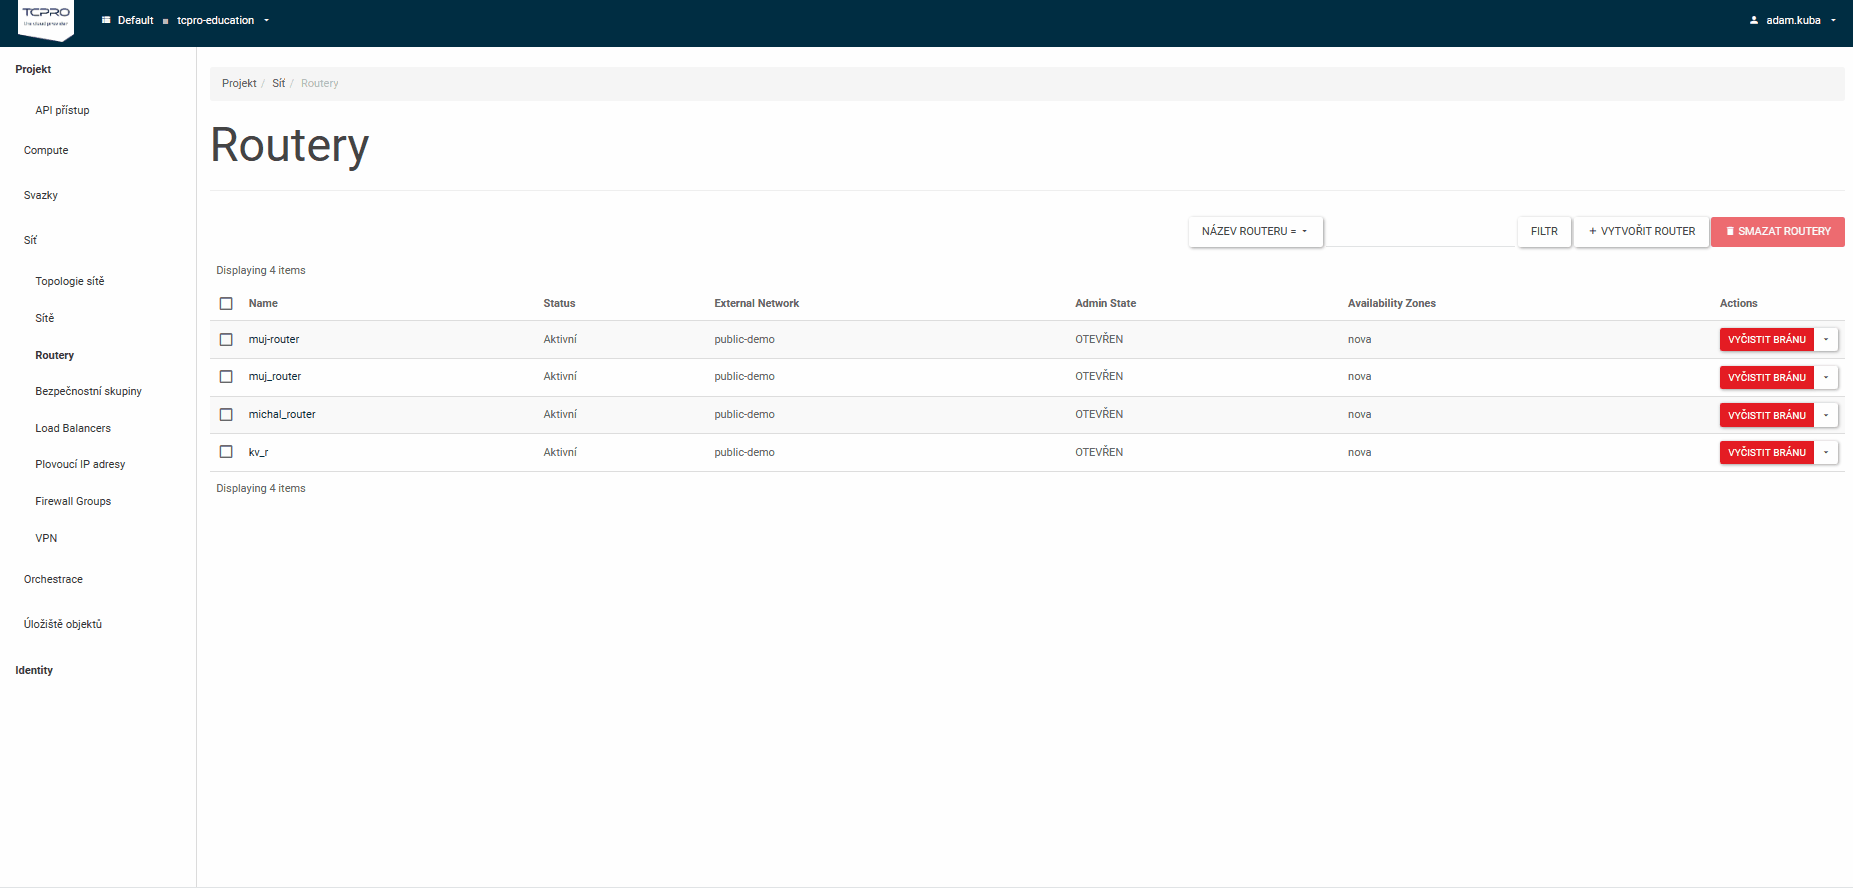This screenshot has height=888, width=1853.
Task: Open more actions dropdown for muj-router
Action: 1826,340
